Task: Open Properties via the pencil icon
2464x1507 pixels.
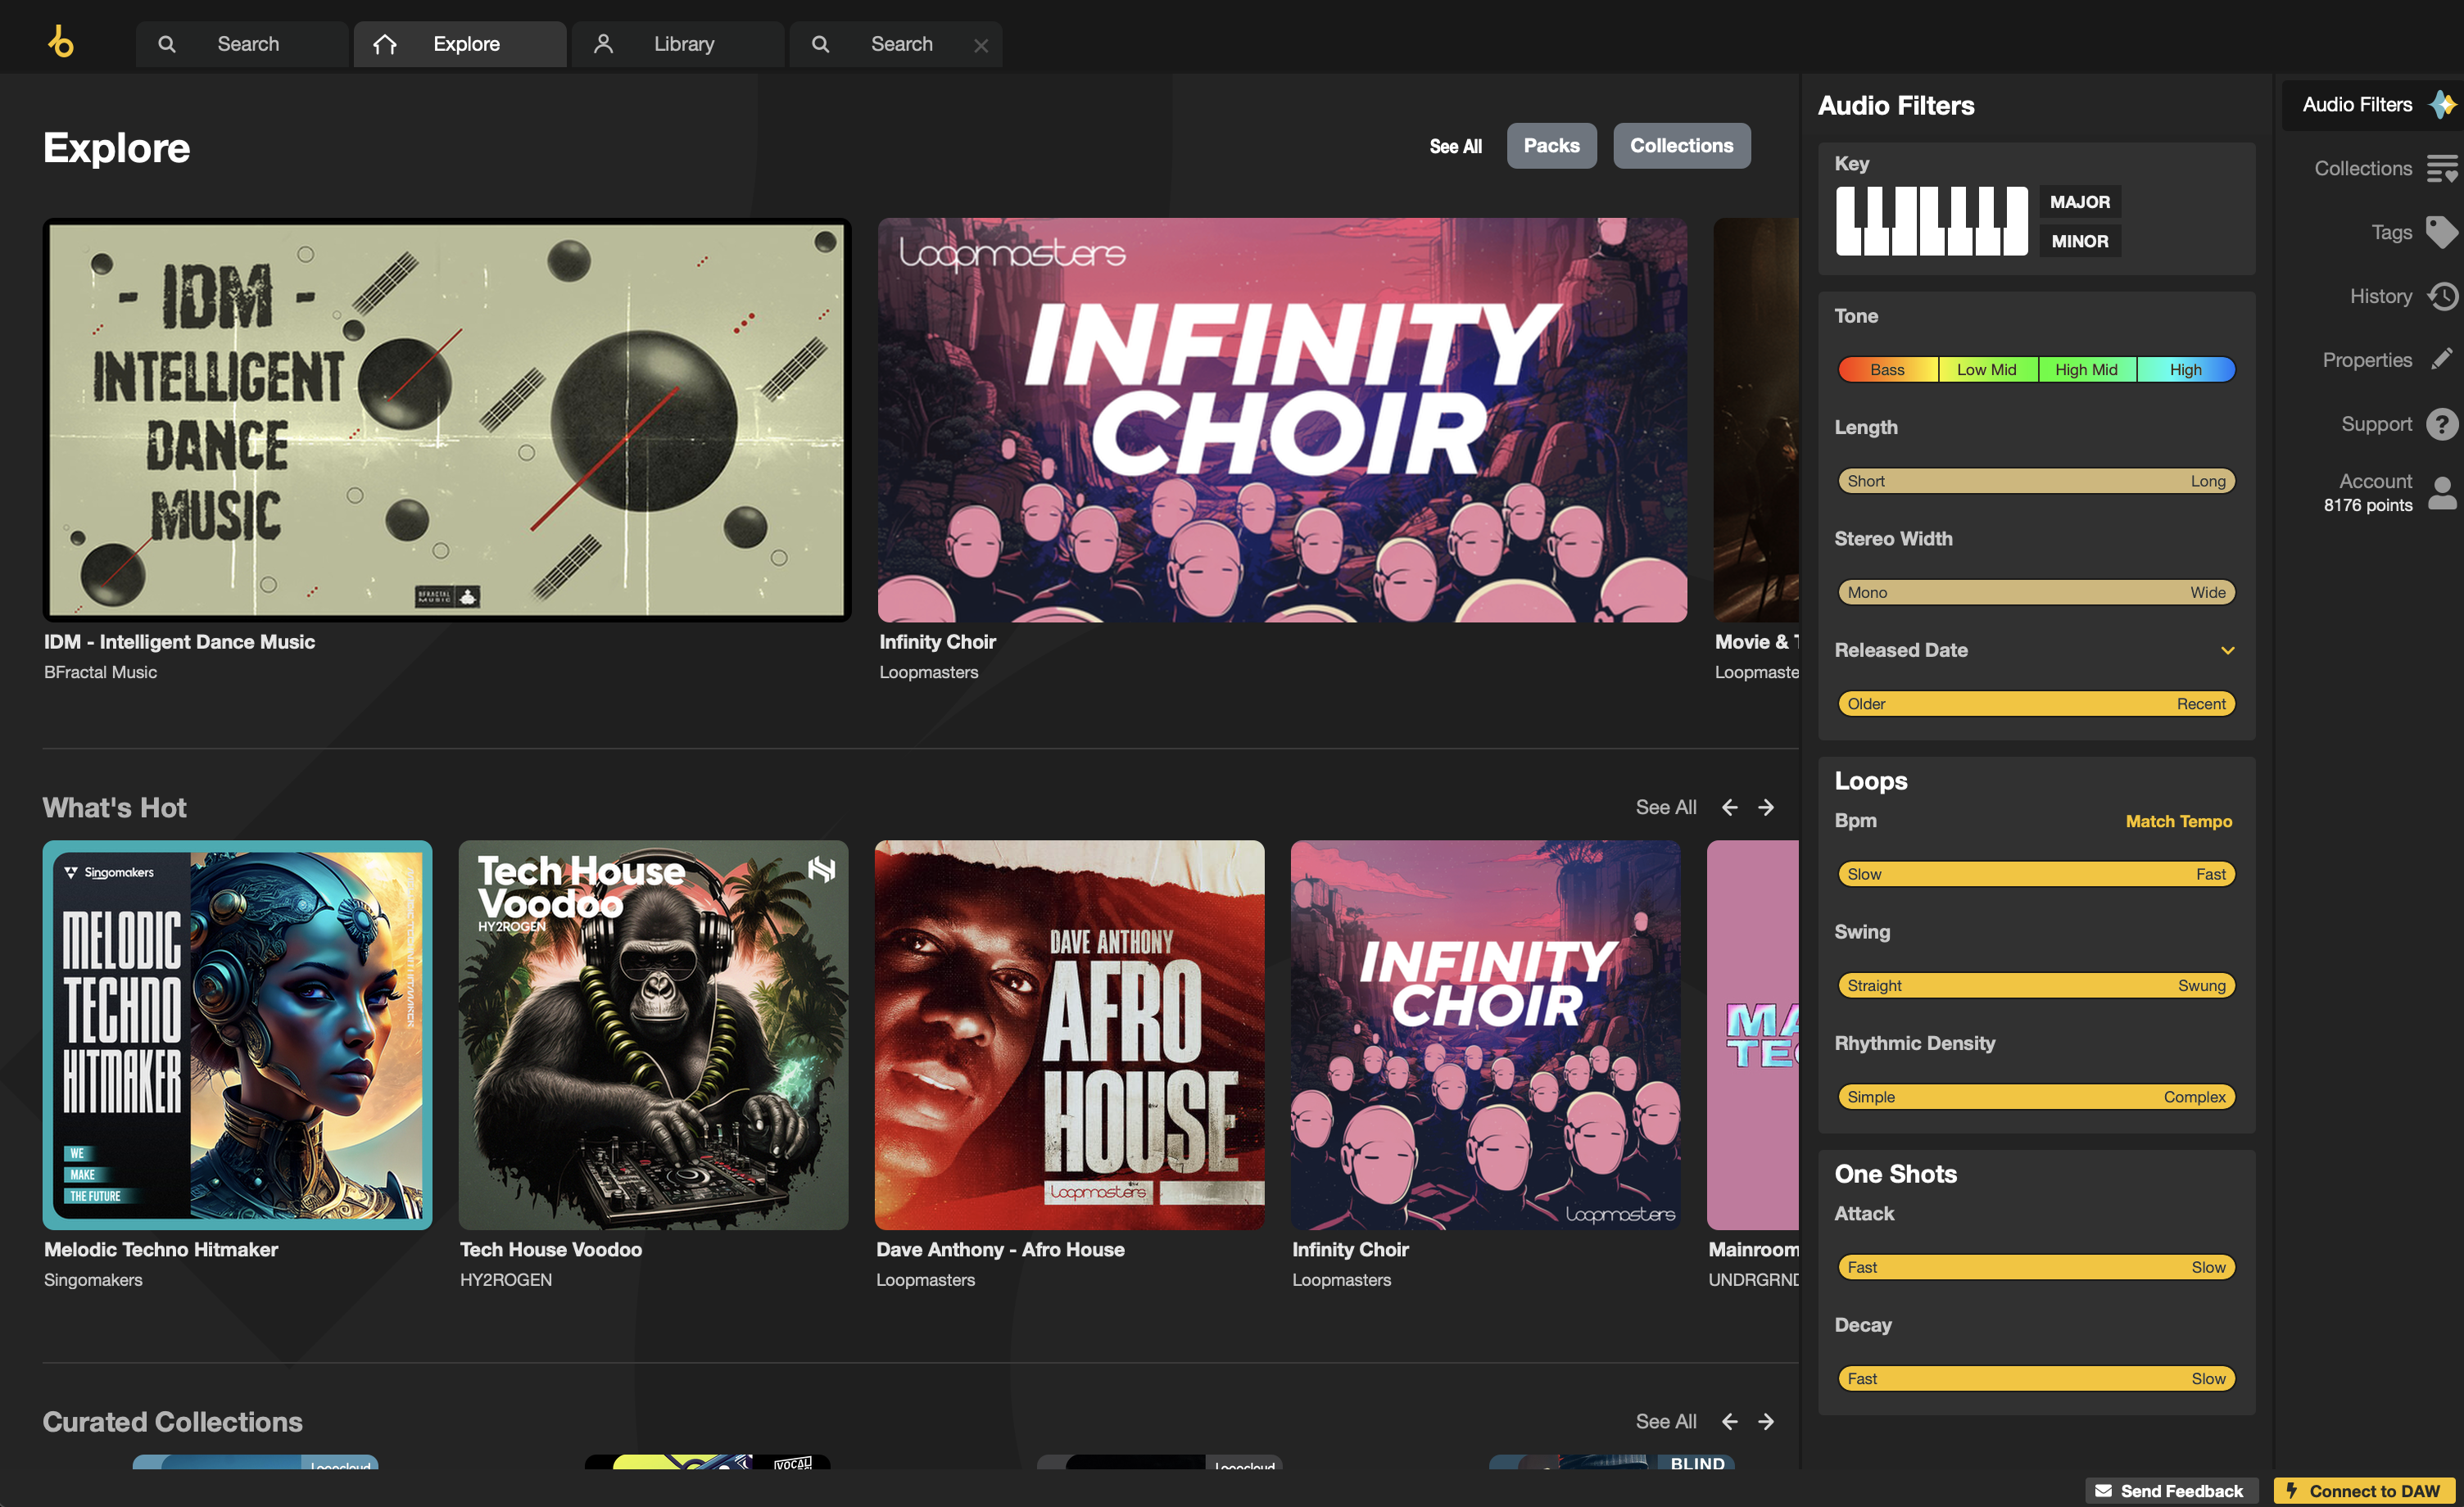Action: coord(2441,359)
